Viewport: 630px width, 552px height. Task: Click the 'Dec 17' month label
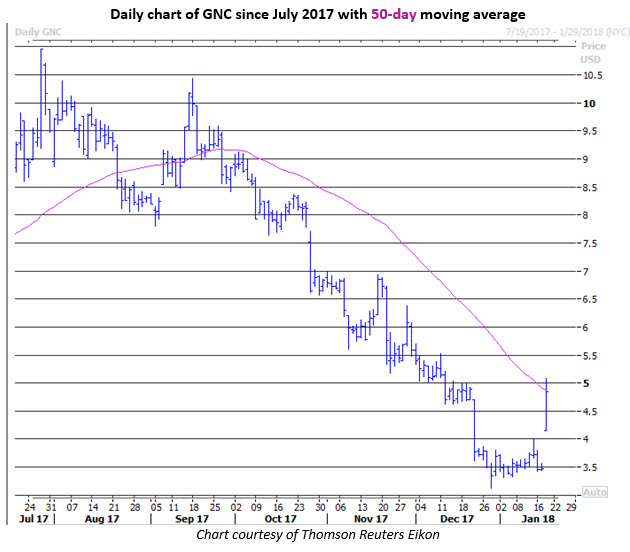pyautogui.click(x=457, y=519)
